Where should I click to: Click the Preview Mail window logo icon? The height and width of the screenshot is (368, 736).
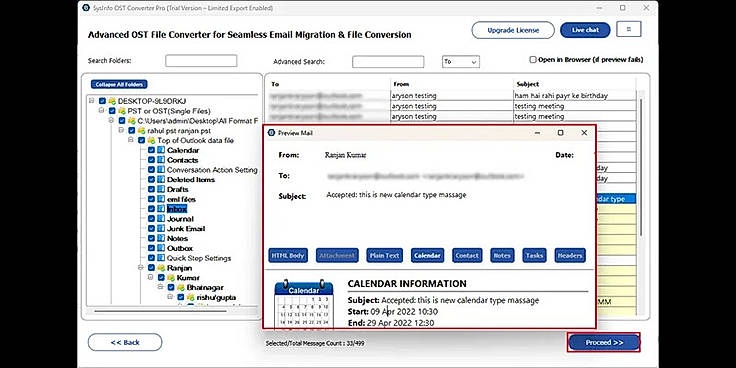point(271,133)
